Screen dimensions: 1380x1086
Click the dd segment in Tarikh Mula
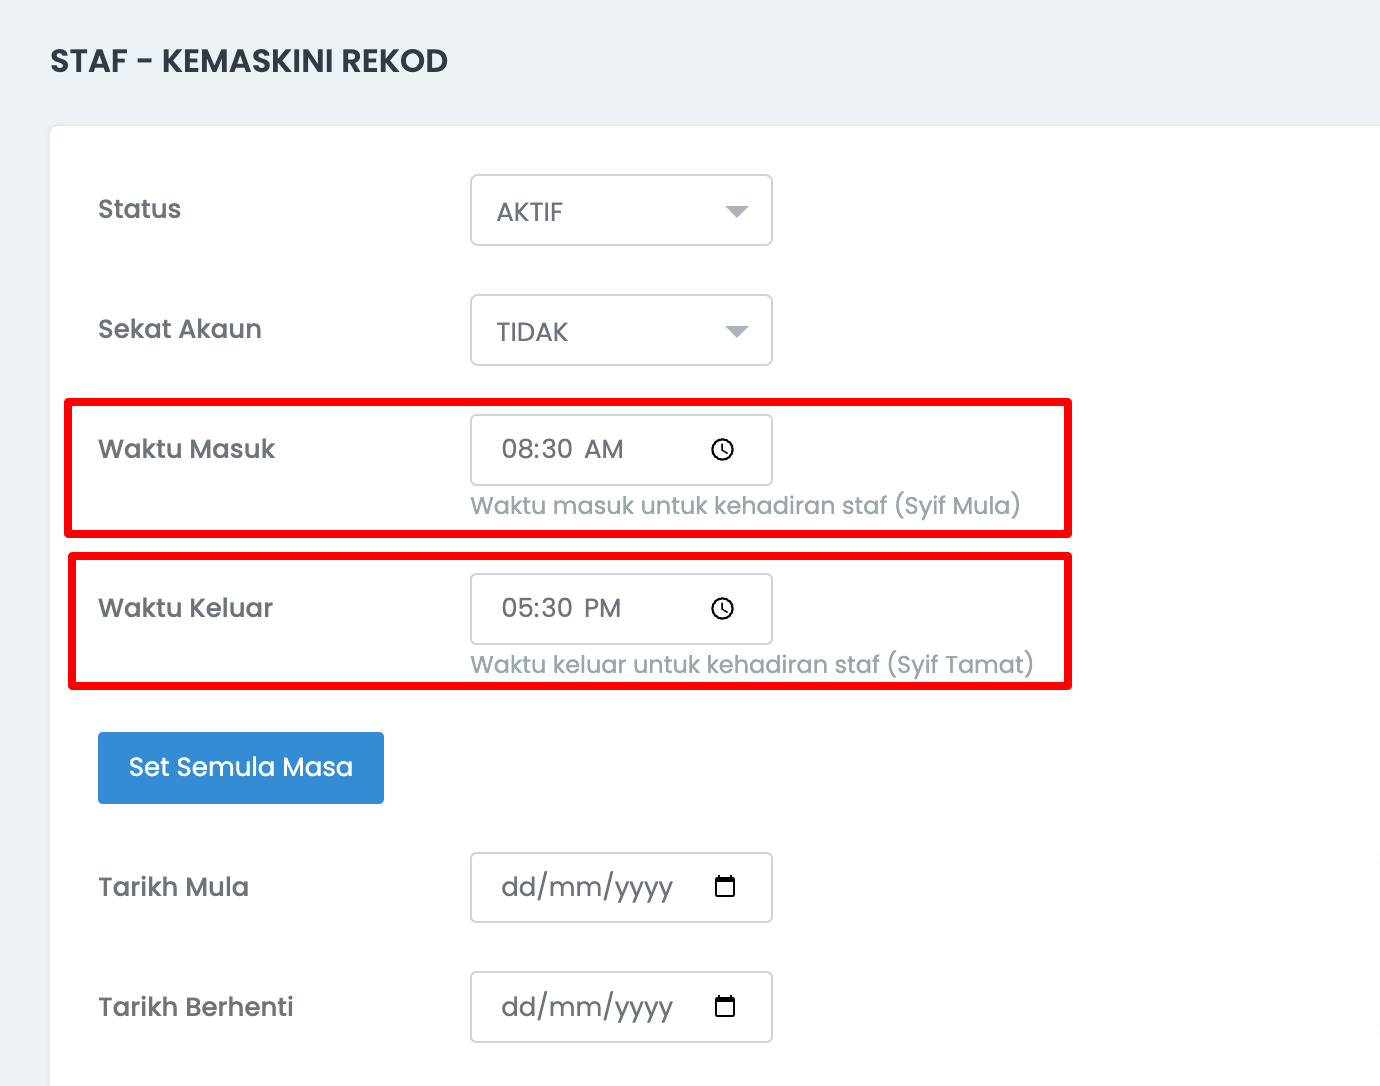[x=519, y=887]
